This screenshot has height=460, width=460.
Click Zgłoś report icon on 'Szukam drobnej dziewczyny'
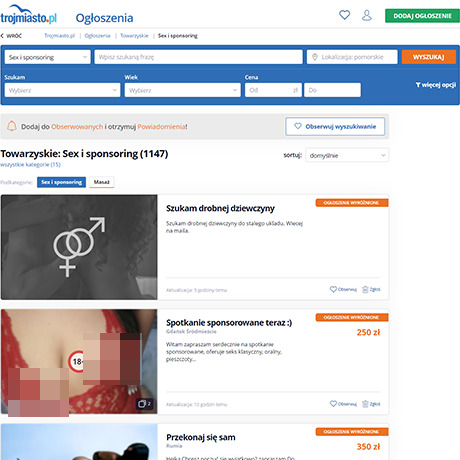pyautogui.click(x=365, y=289)
